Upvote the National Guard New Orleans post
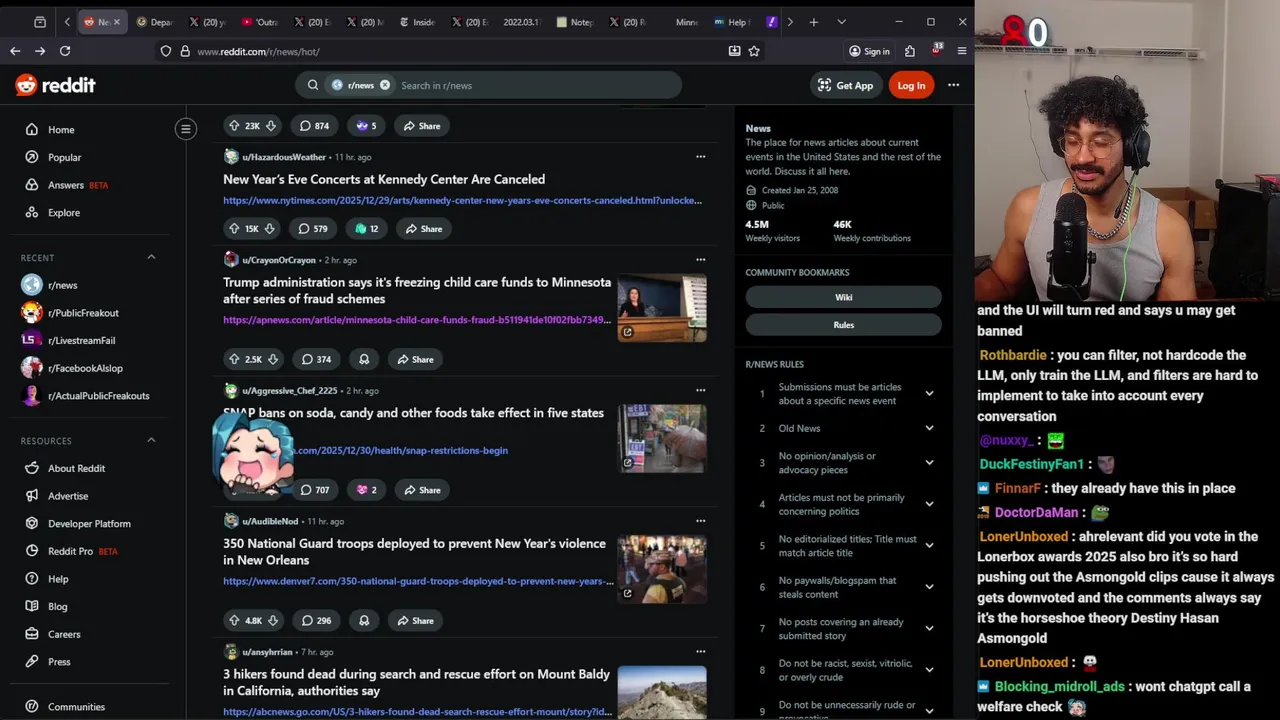 234,621
